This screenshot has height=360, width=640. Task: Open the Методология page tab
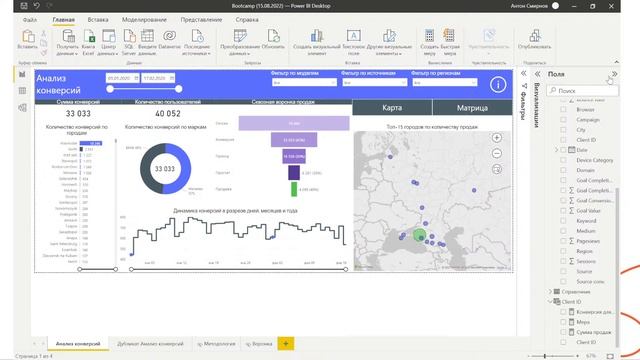click(x=216, y=344)
